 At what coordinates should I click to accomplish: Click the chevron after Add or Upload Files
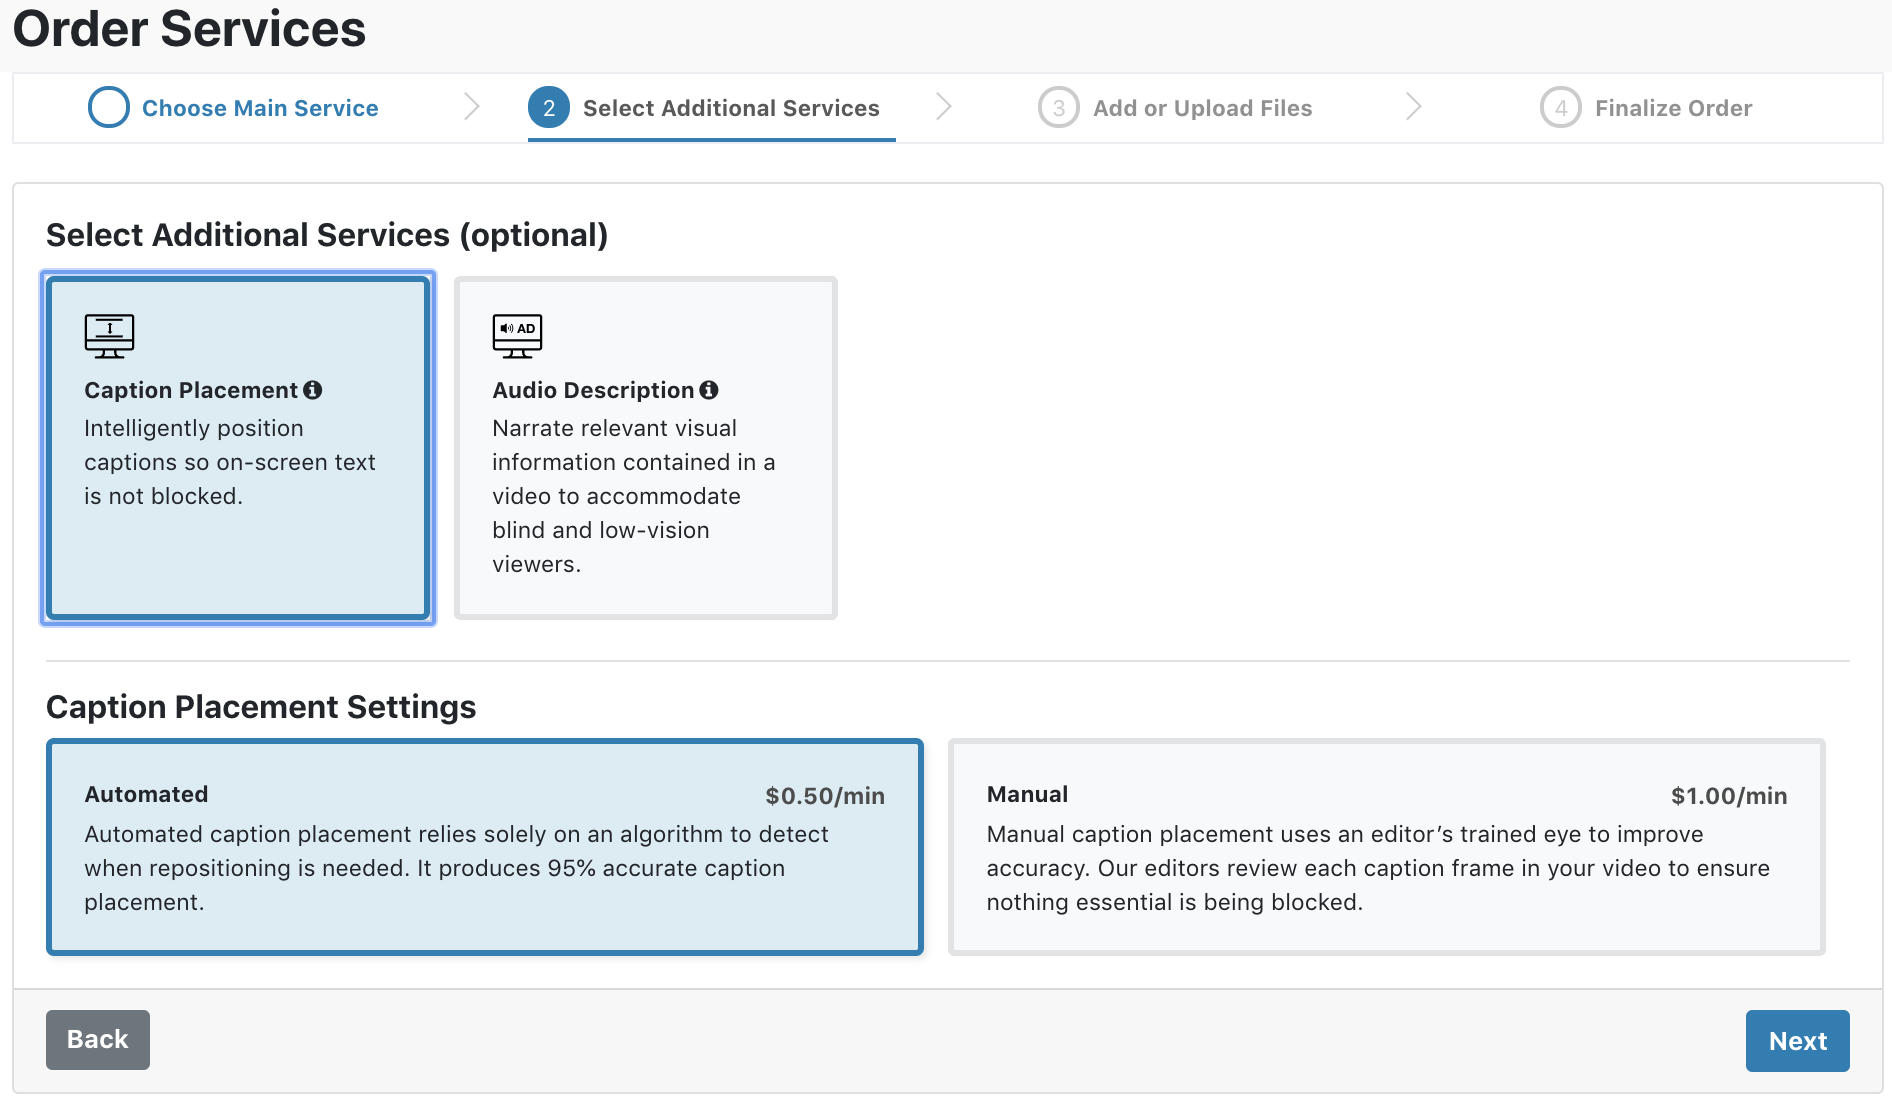(1413, 107)
